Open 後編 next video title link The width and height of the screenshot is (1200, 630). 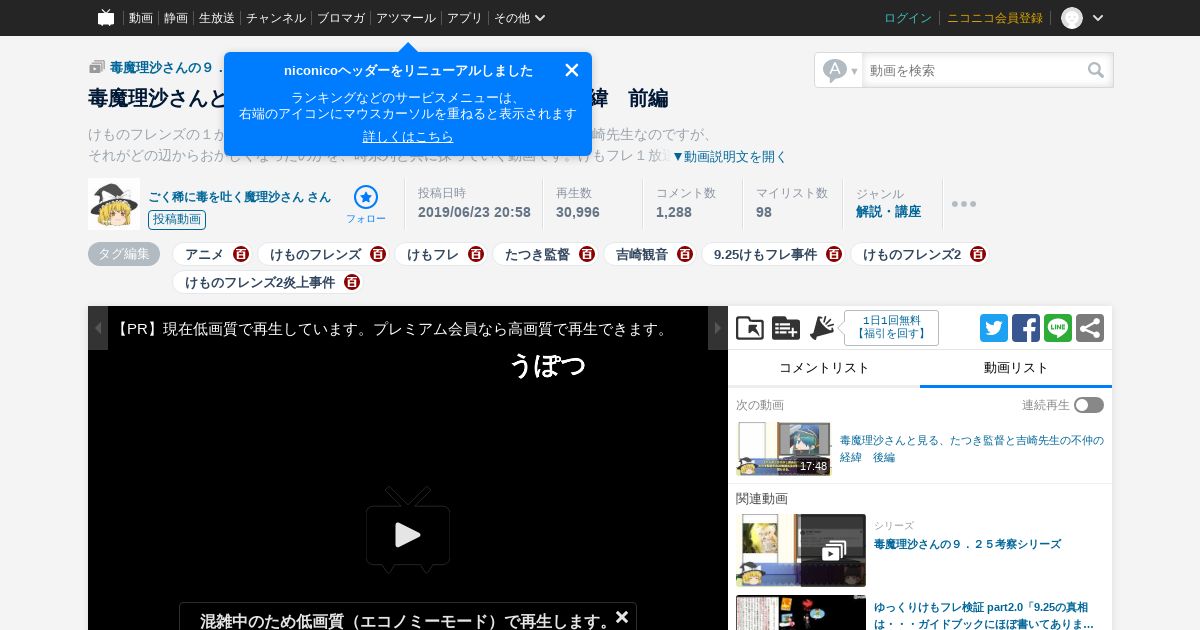(972, 449)
